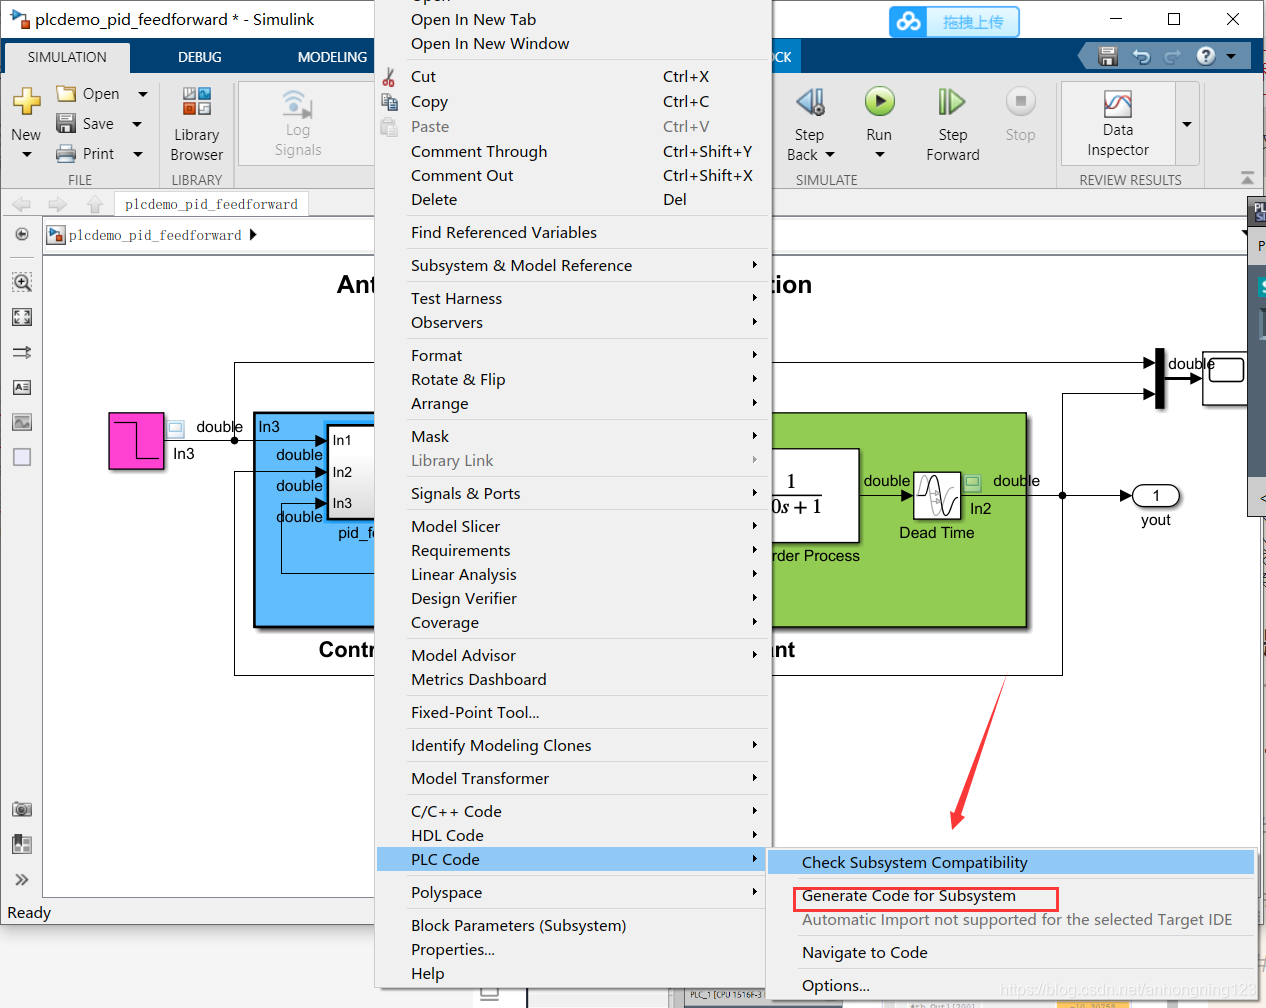Click the up to parent arrow
This screenshot has height=1008, width=1266.
(95, 204)
